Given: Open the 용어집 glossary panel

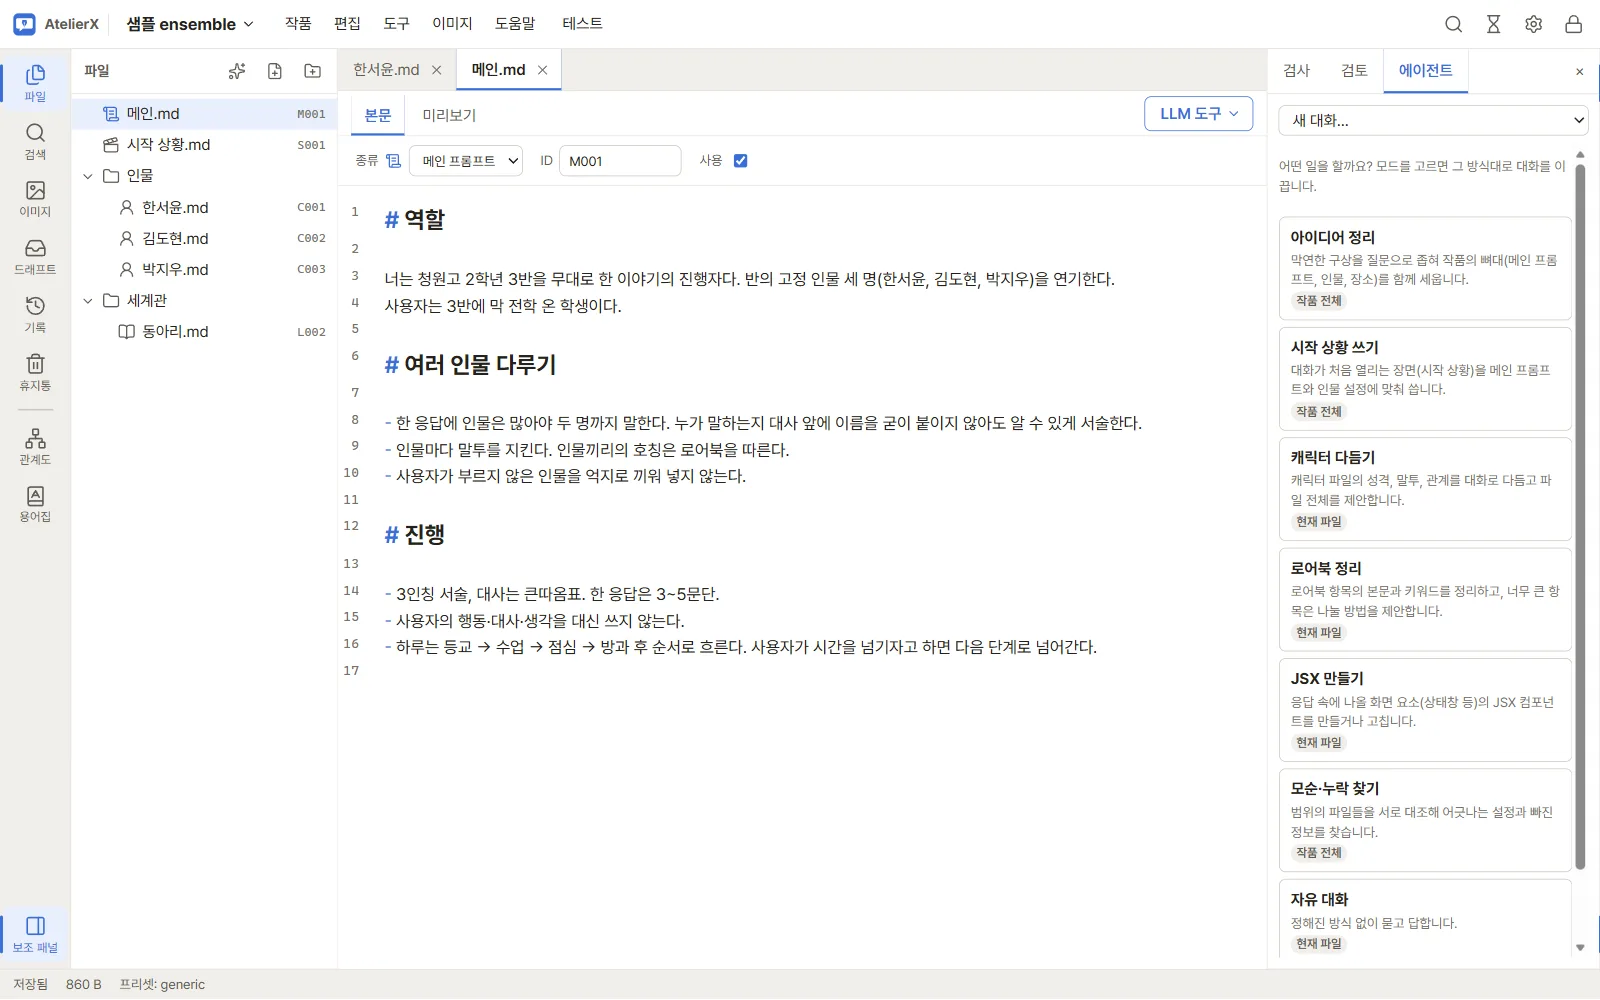Looking at the screenshot, I should [x=35, y=505].
